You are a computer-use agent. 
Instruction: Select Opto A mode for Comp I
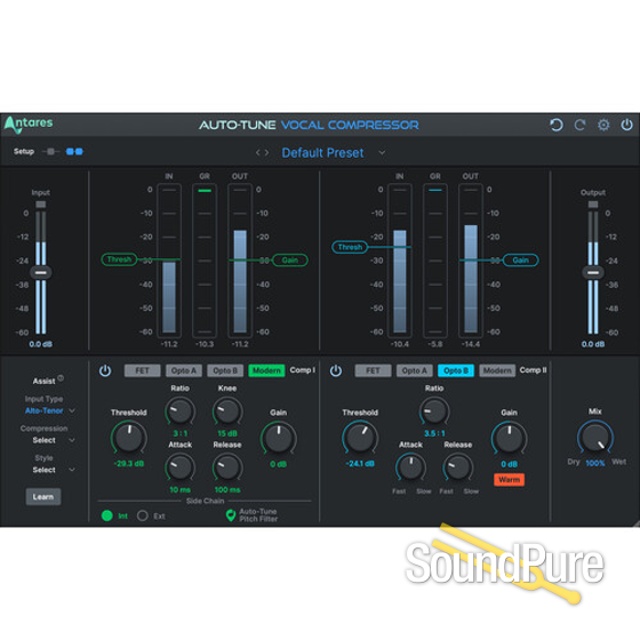pyautogui.click(x=184, y=371)
